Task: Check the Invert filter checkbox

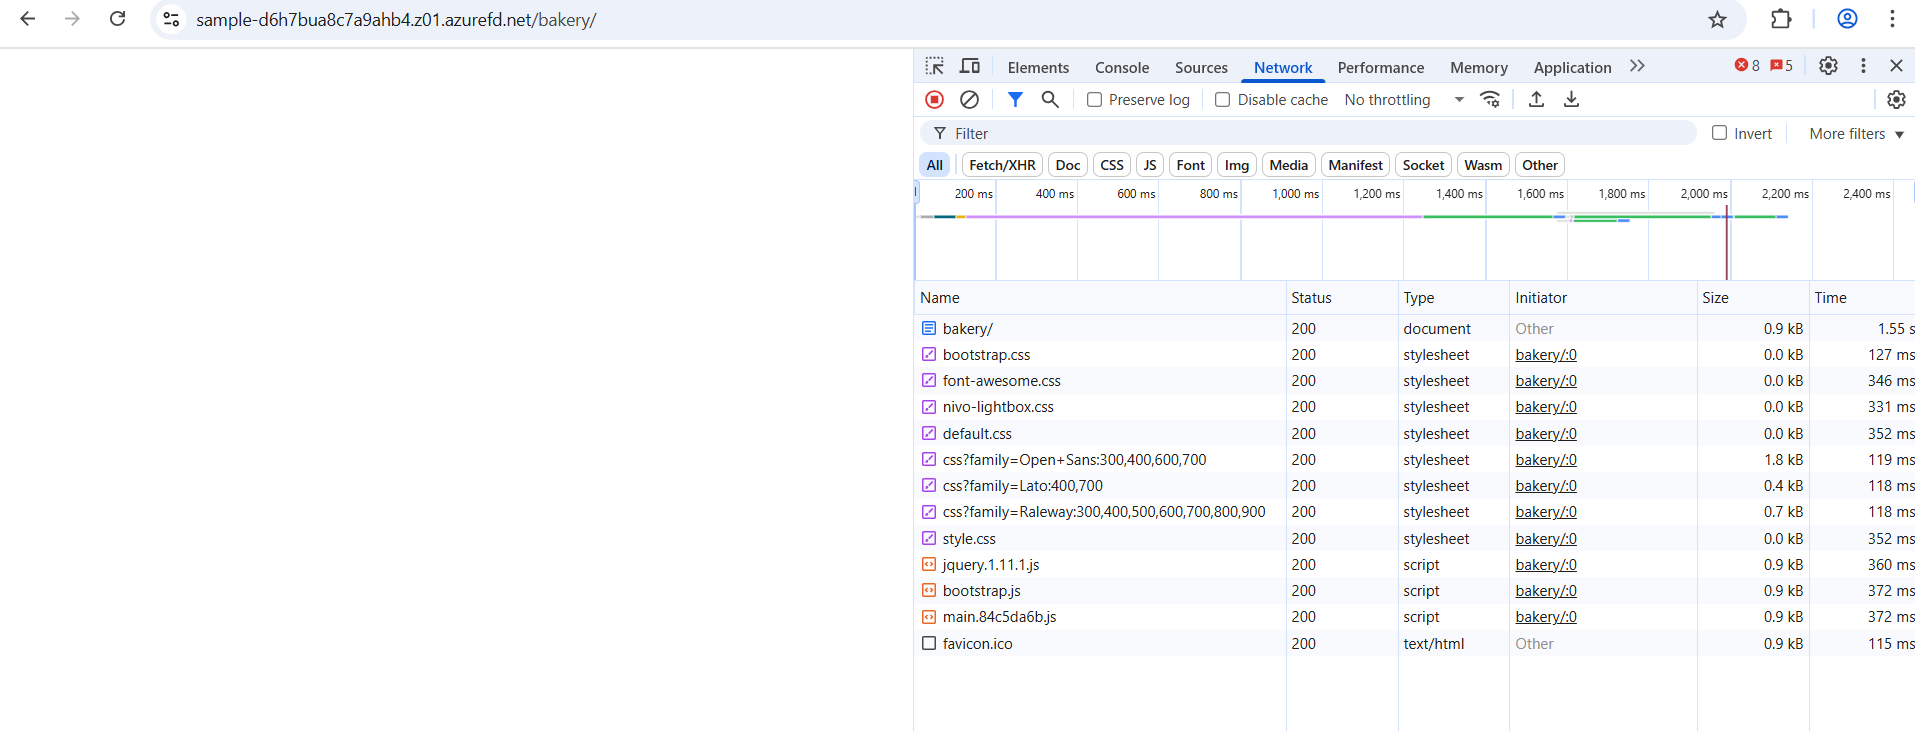Action: click(1719, 133)
